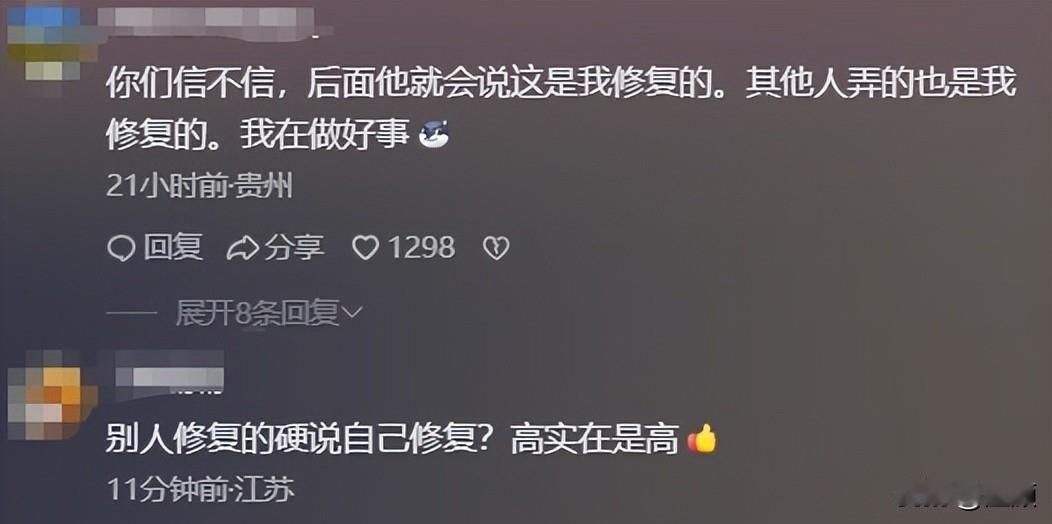Click the thumbs-up emoji after 高实在是高
The image size is (1052, 524).
click(702, 441)
